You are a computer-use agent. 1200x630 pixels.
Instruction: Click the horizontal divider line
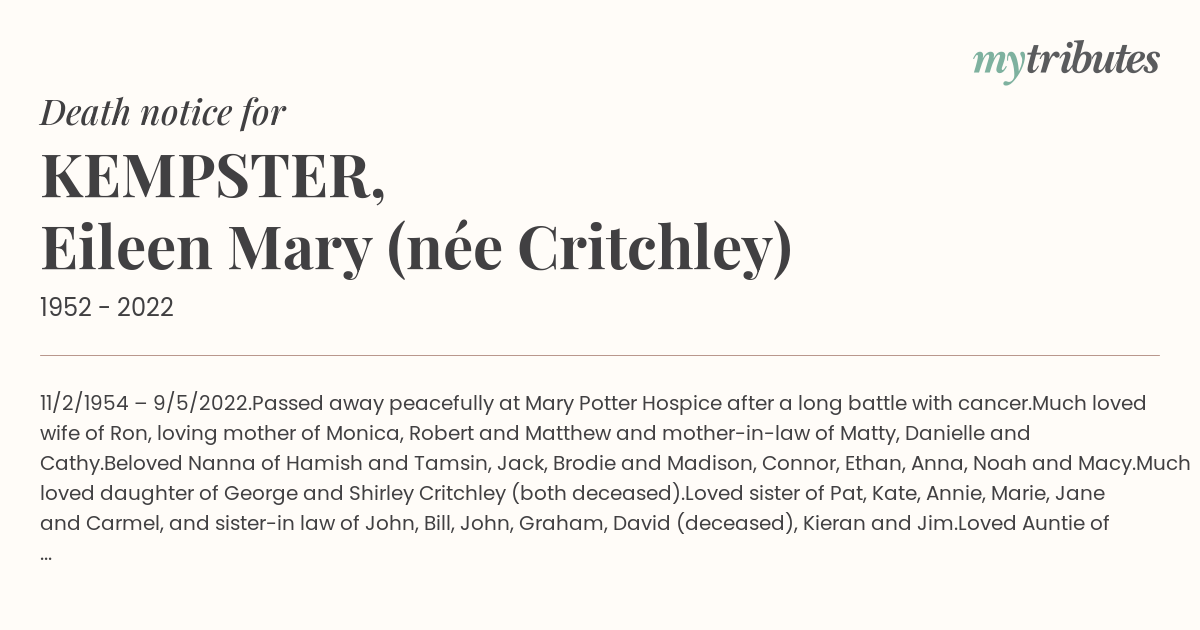click(600, 355)
